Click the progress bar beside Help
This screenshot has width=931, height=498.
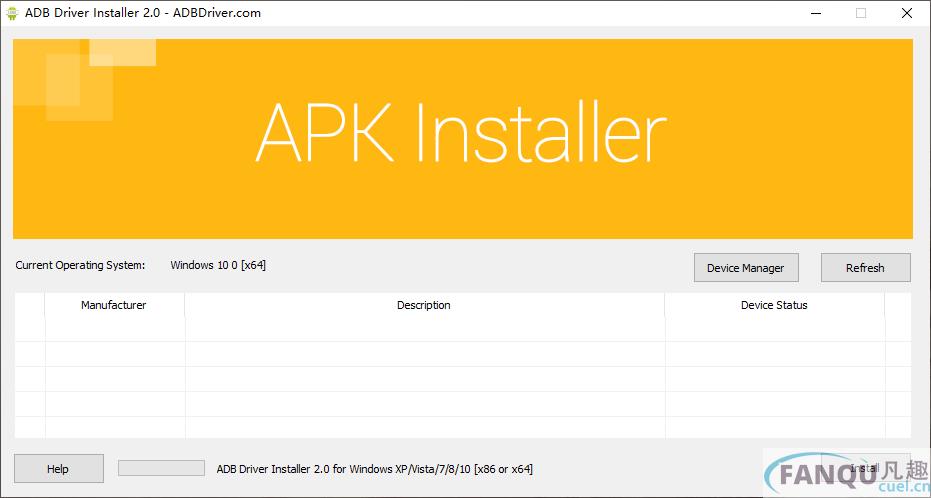162,468
